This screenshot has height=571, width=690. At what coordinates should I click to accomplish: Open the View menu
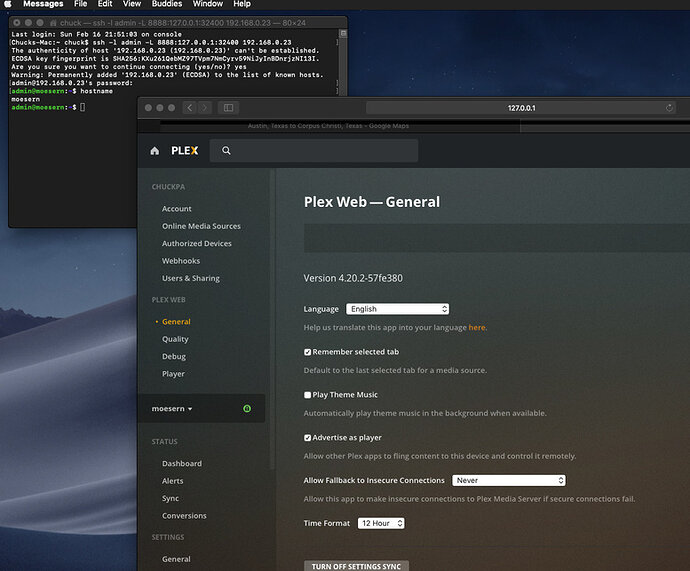tap(132, 4)
